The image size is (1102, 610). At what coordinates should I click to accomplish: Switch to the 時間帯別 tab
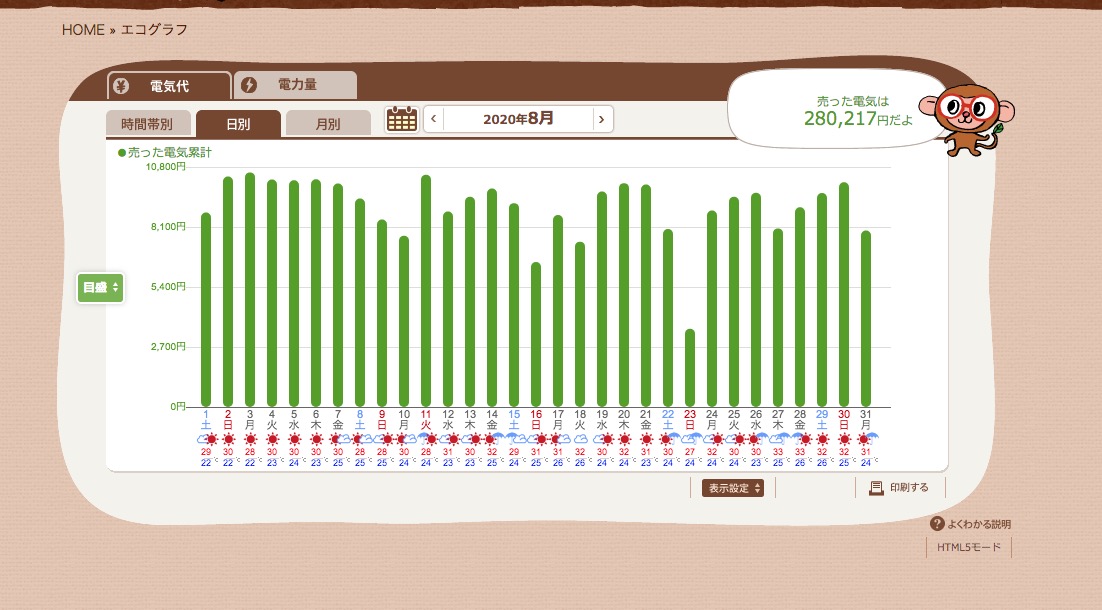[x=147, y=125]
